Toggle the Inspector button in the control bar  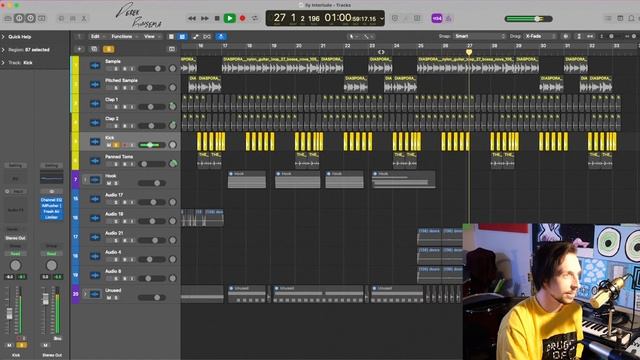[x=19, y=18]
